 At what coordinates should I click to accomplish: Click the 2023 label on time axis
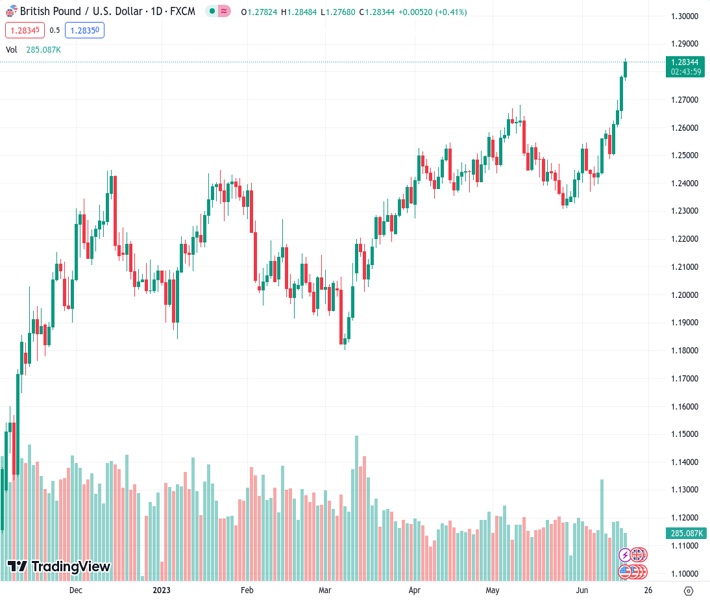(163, 591)
